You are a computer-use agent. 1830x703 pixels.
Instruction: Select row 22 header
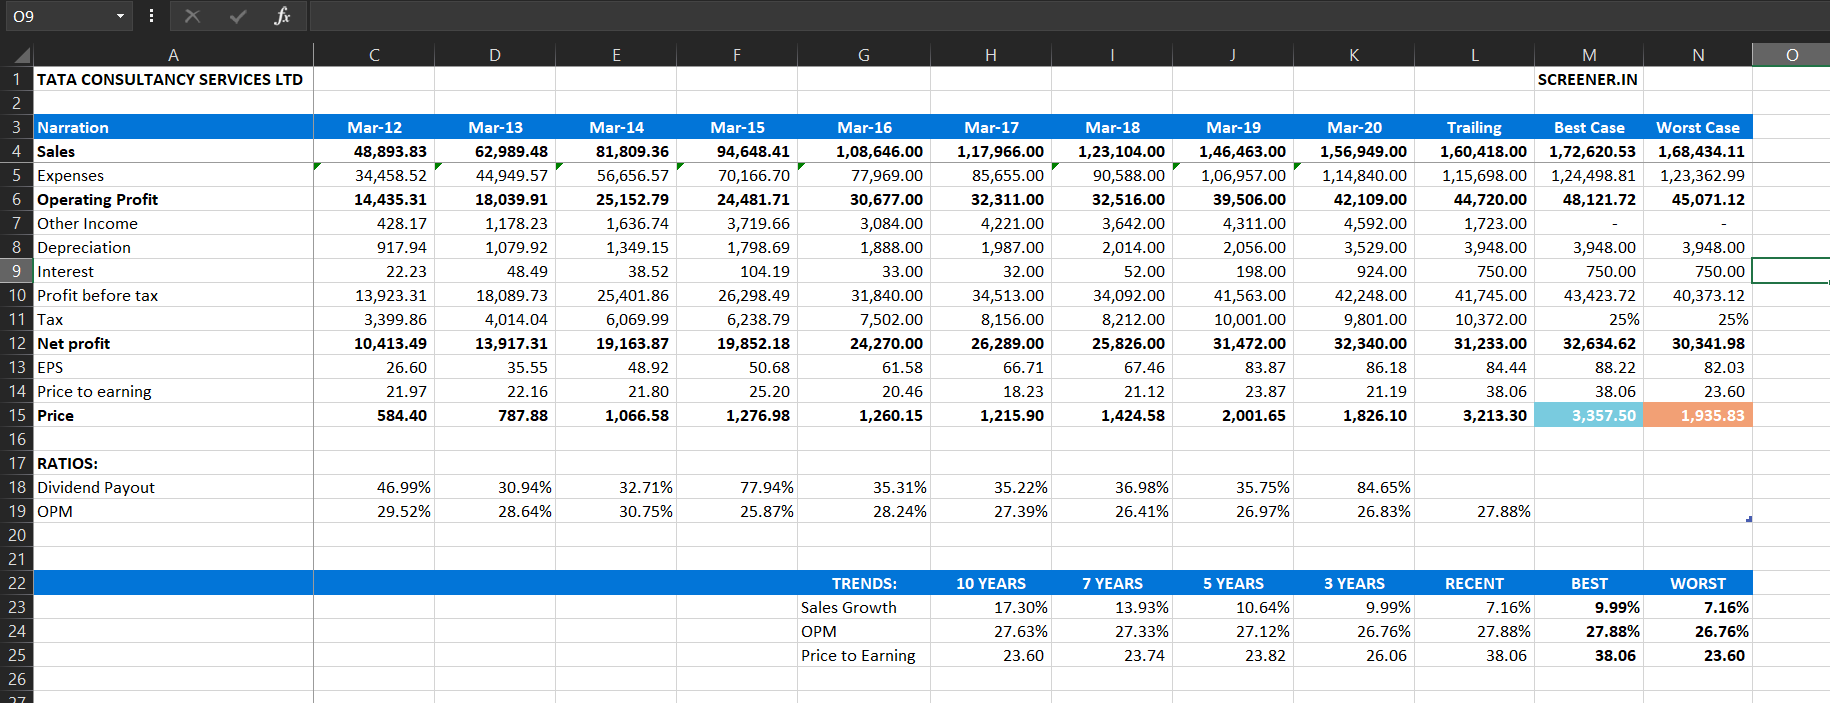click(17, 583)
